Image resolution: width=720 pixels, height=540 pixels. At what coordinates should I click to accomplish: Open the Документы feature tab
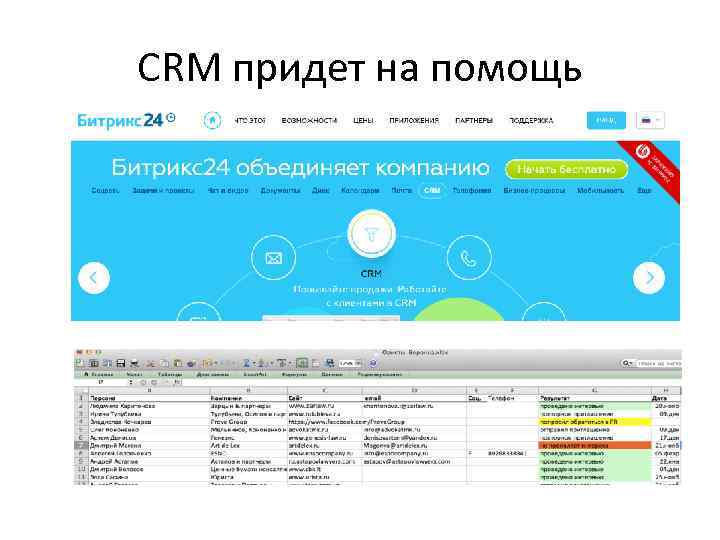[280, 190]
